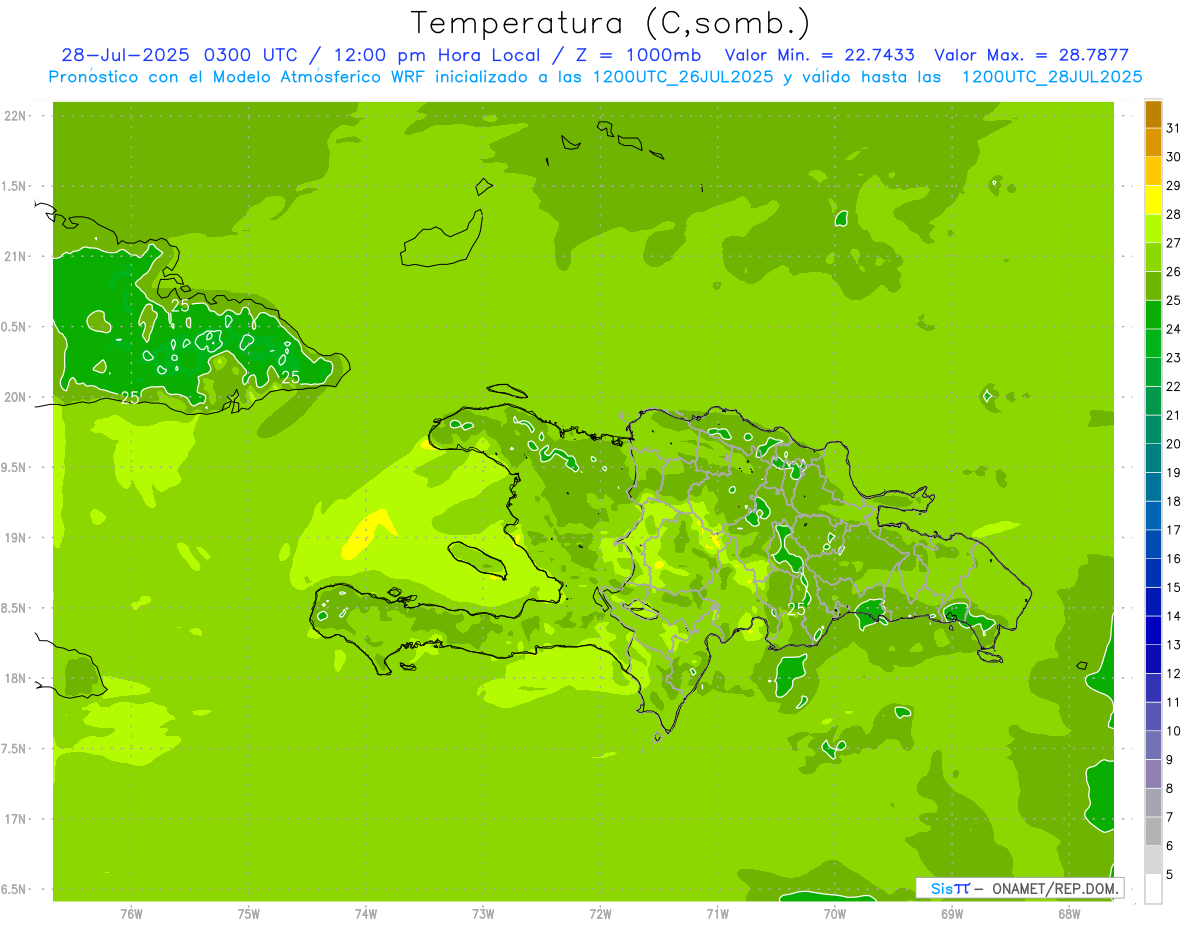Click the "74W" longitude label

click(366, 915)
